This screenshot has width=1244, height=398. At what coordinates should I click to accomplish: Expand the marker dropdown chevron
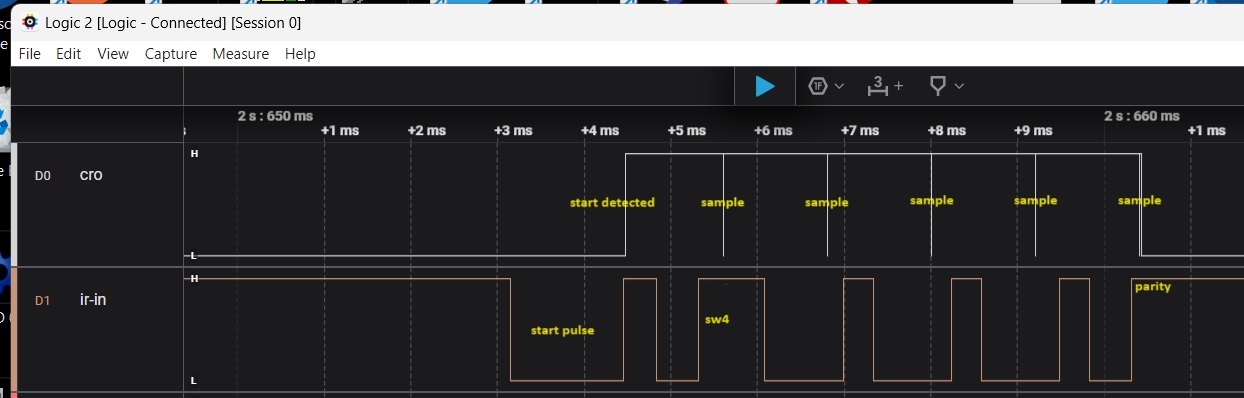click(959, 86)
